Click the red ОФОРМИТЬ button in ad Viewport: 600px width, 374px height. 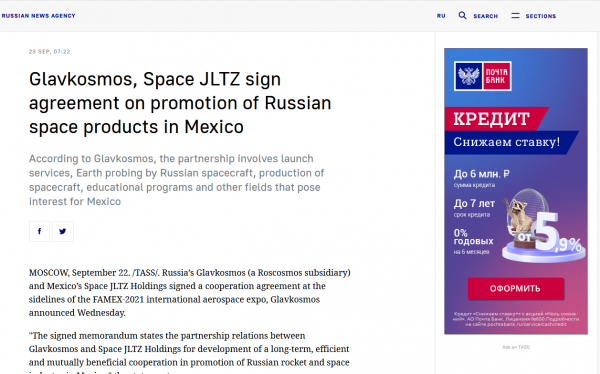pyautogui.click(x=515, y=289)
